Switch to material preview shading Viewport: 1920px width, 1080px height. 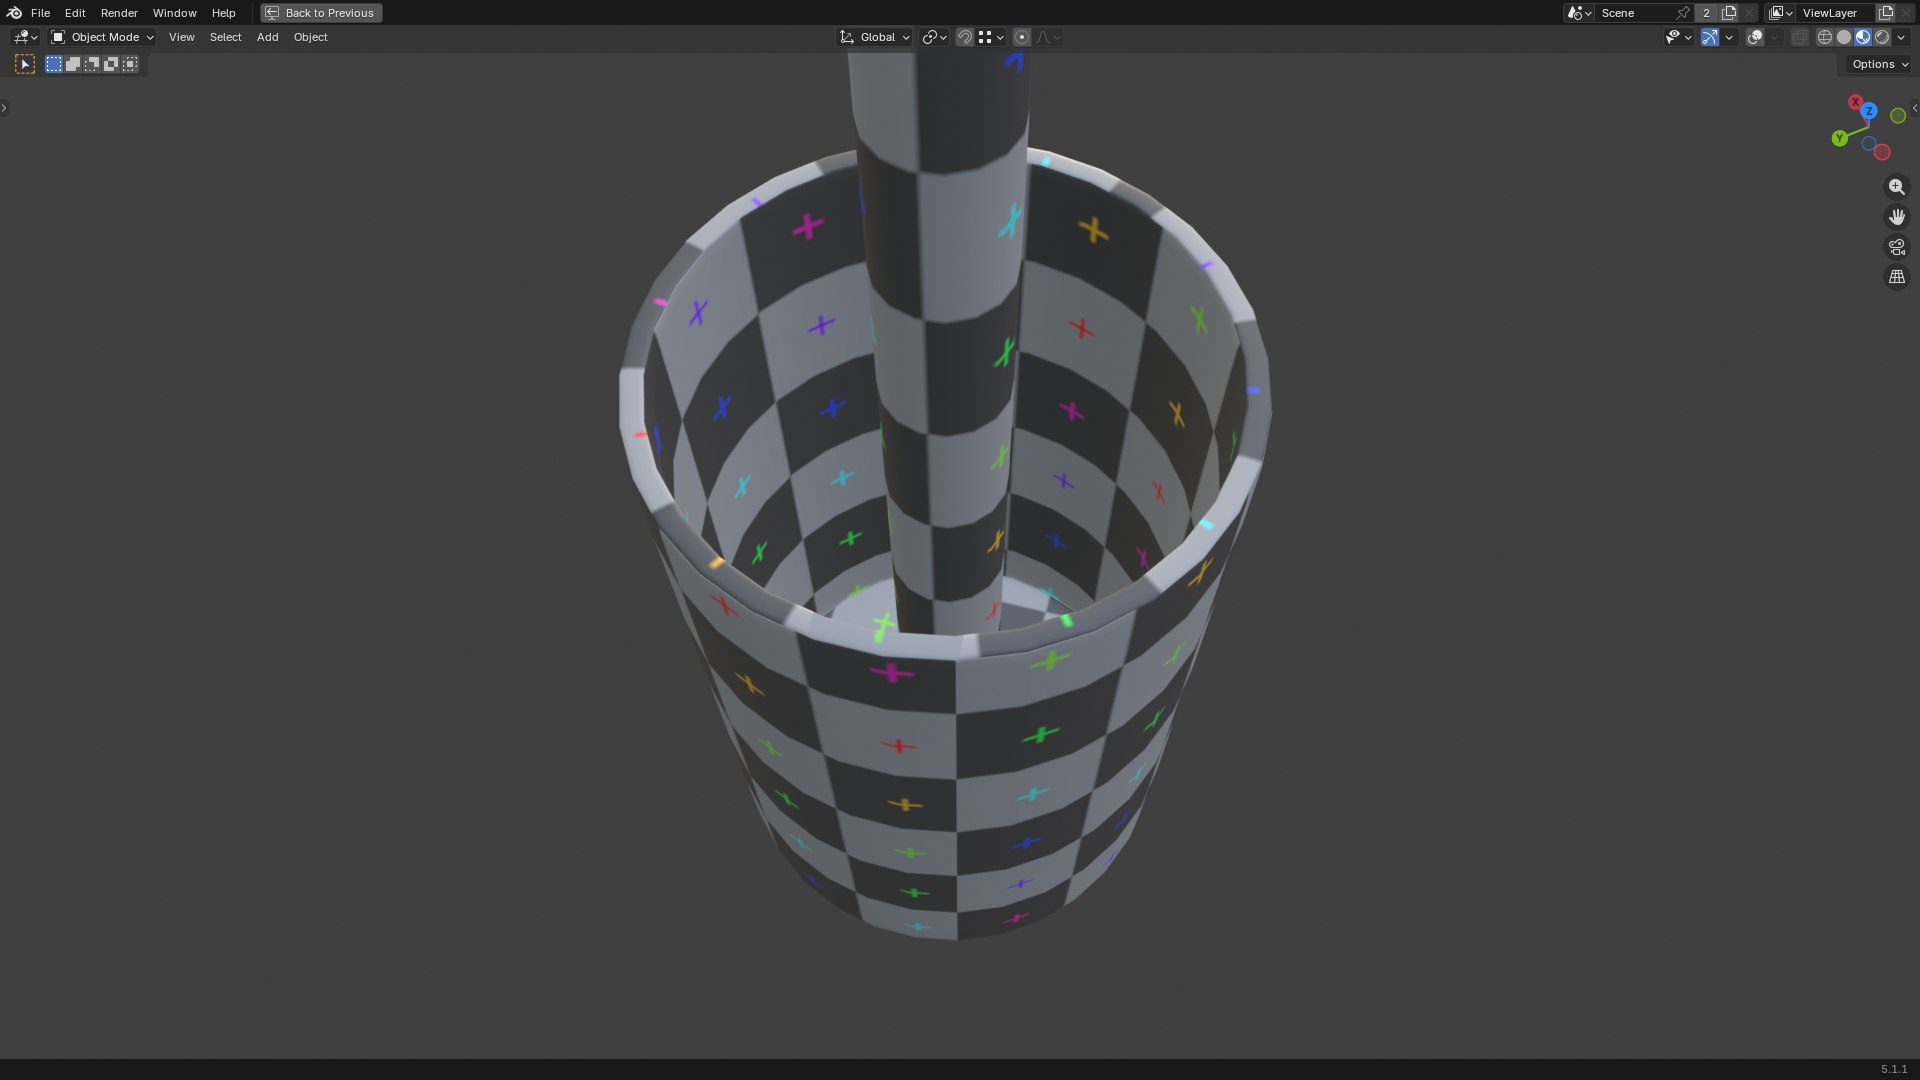1863,37
